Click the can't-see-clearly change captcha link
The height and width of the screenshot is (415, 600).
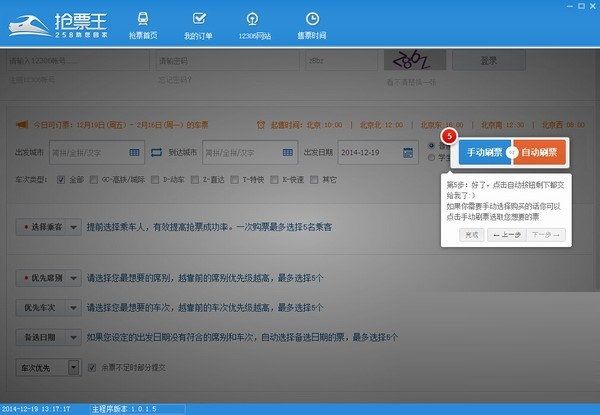pyautogui.click(x=411, y=82)
